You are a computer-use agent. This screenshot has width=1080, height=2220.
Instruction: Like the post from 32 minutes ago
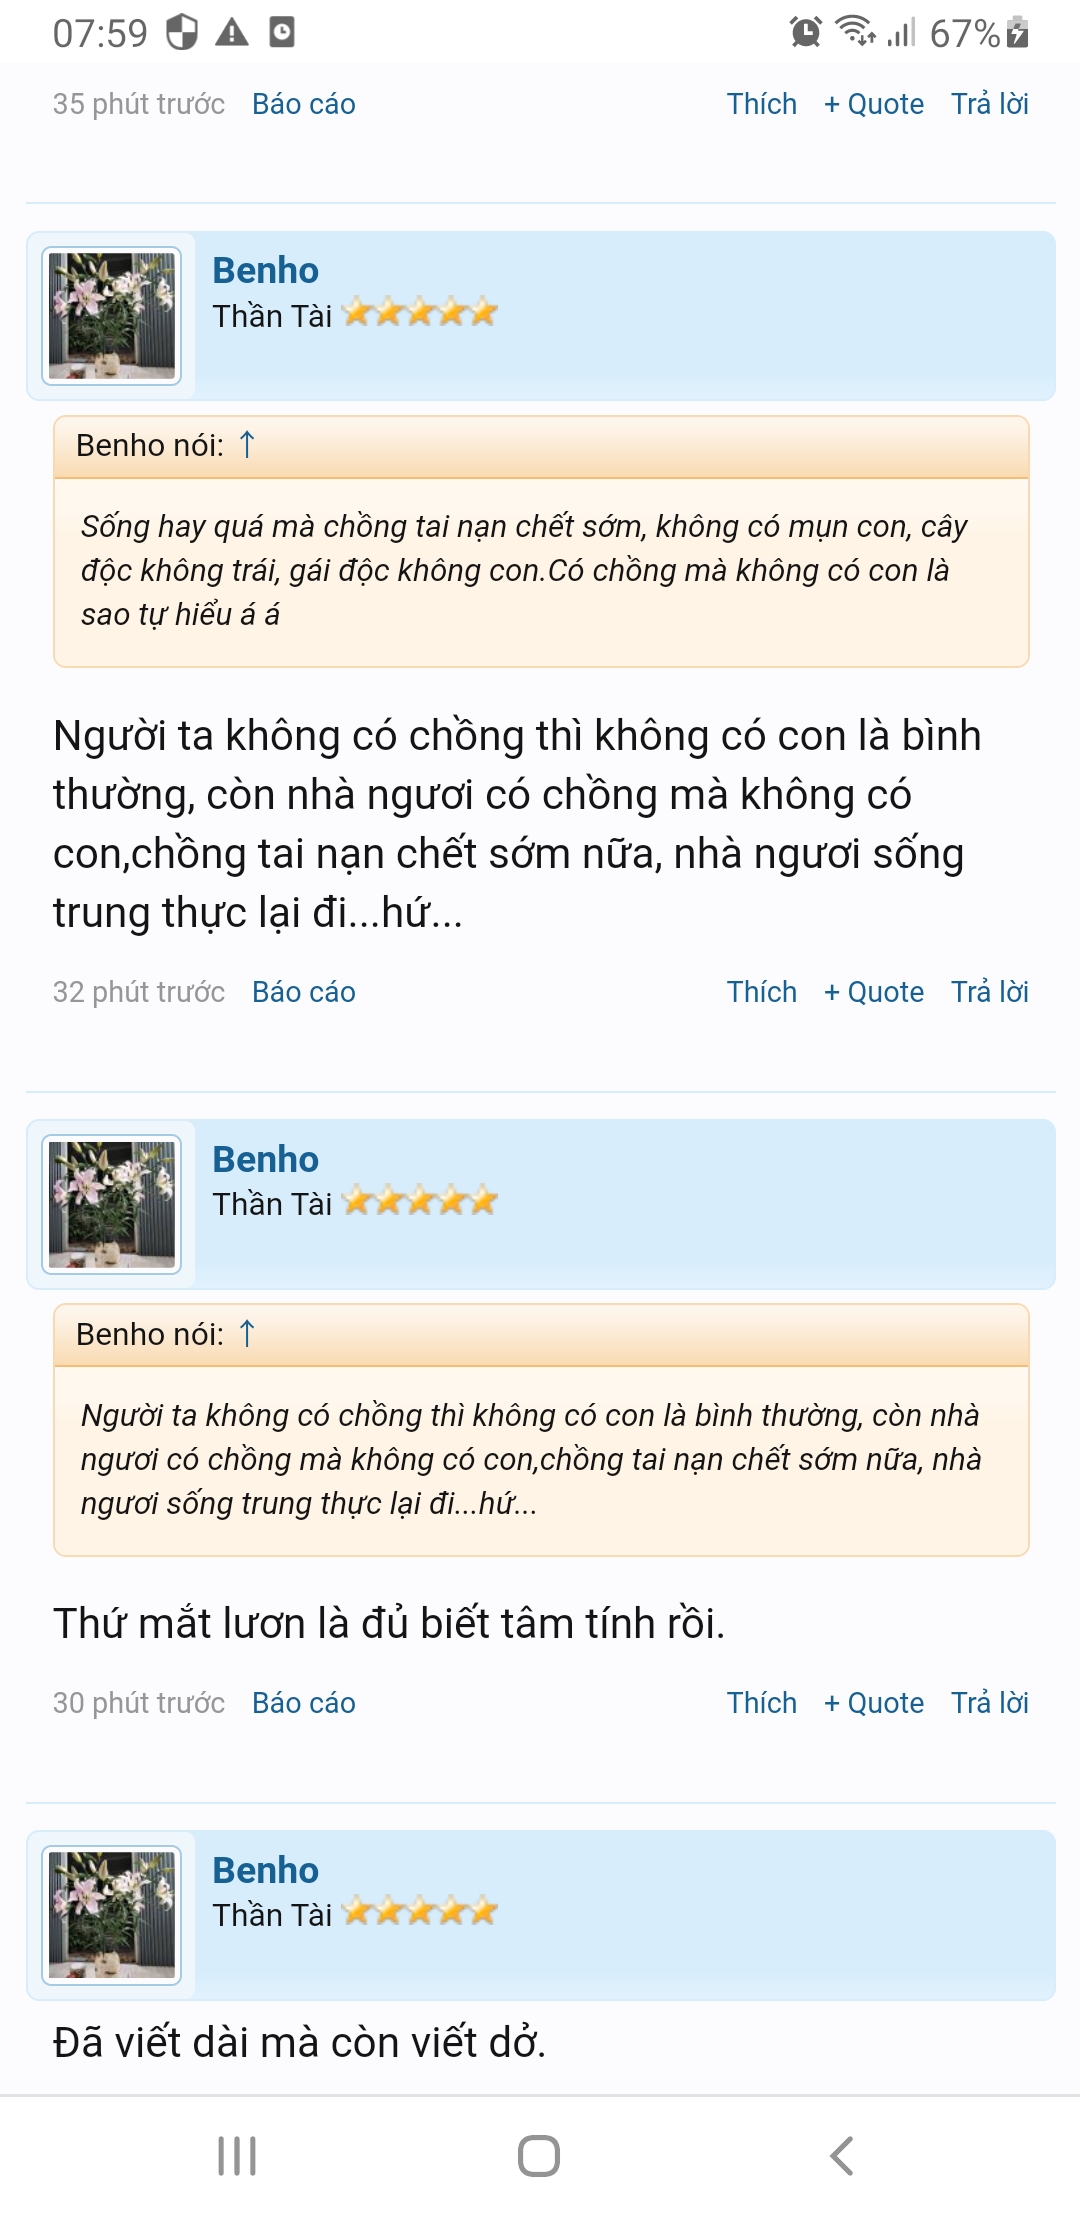click(x=761, y=992)
